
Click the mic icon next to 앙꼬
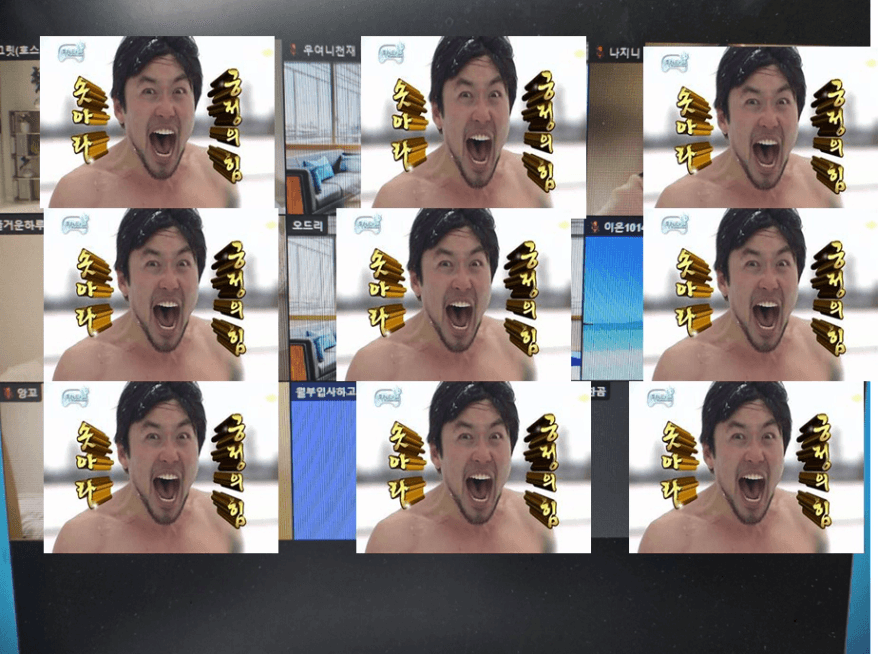click(x=7, y=393)
